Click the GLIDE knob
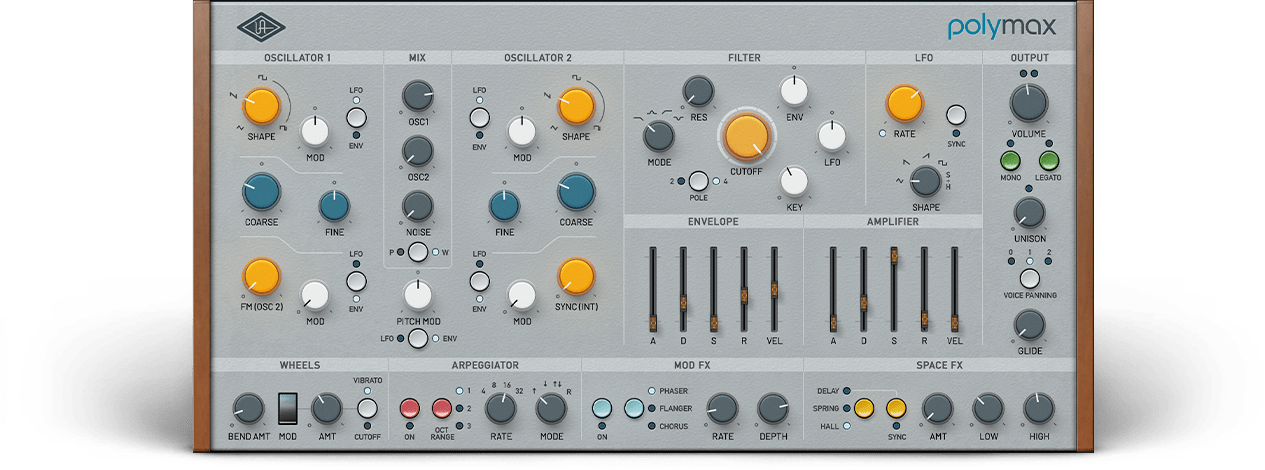The height and width of the screenshot is (470, 1265). coord(1029,325)
